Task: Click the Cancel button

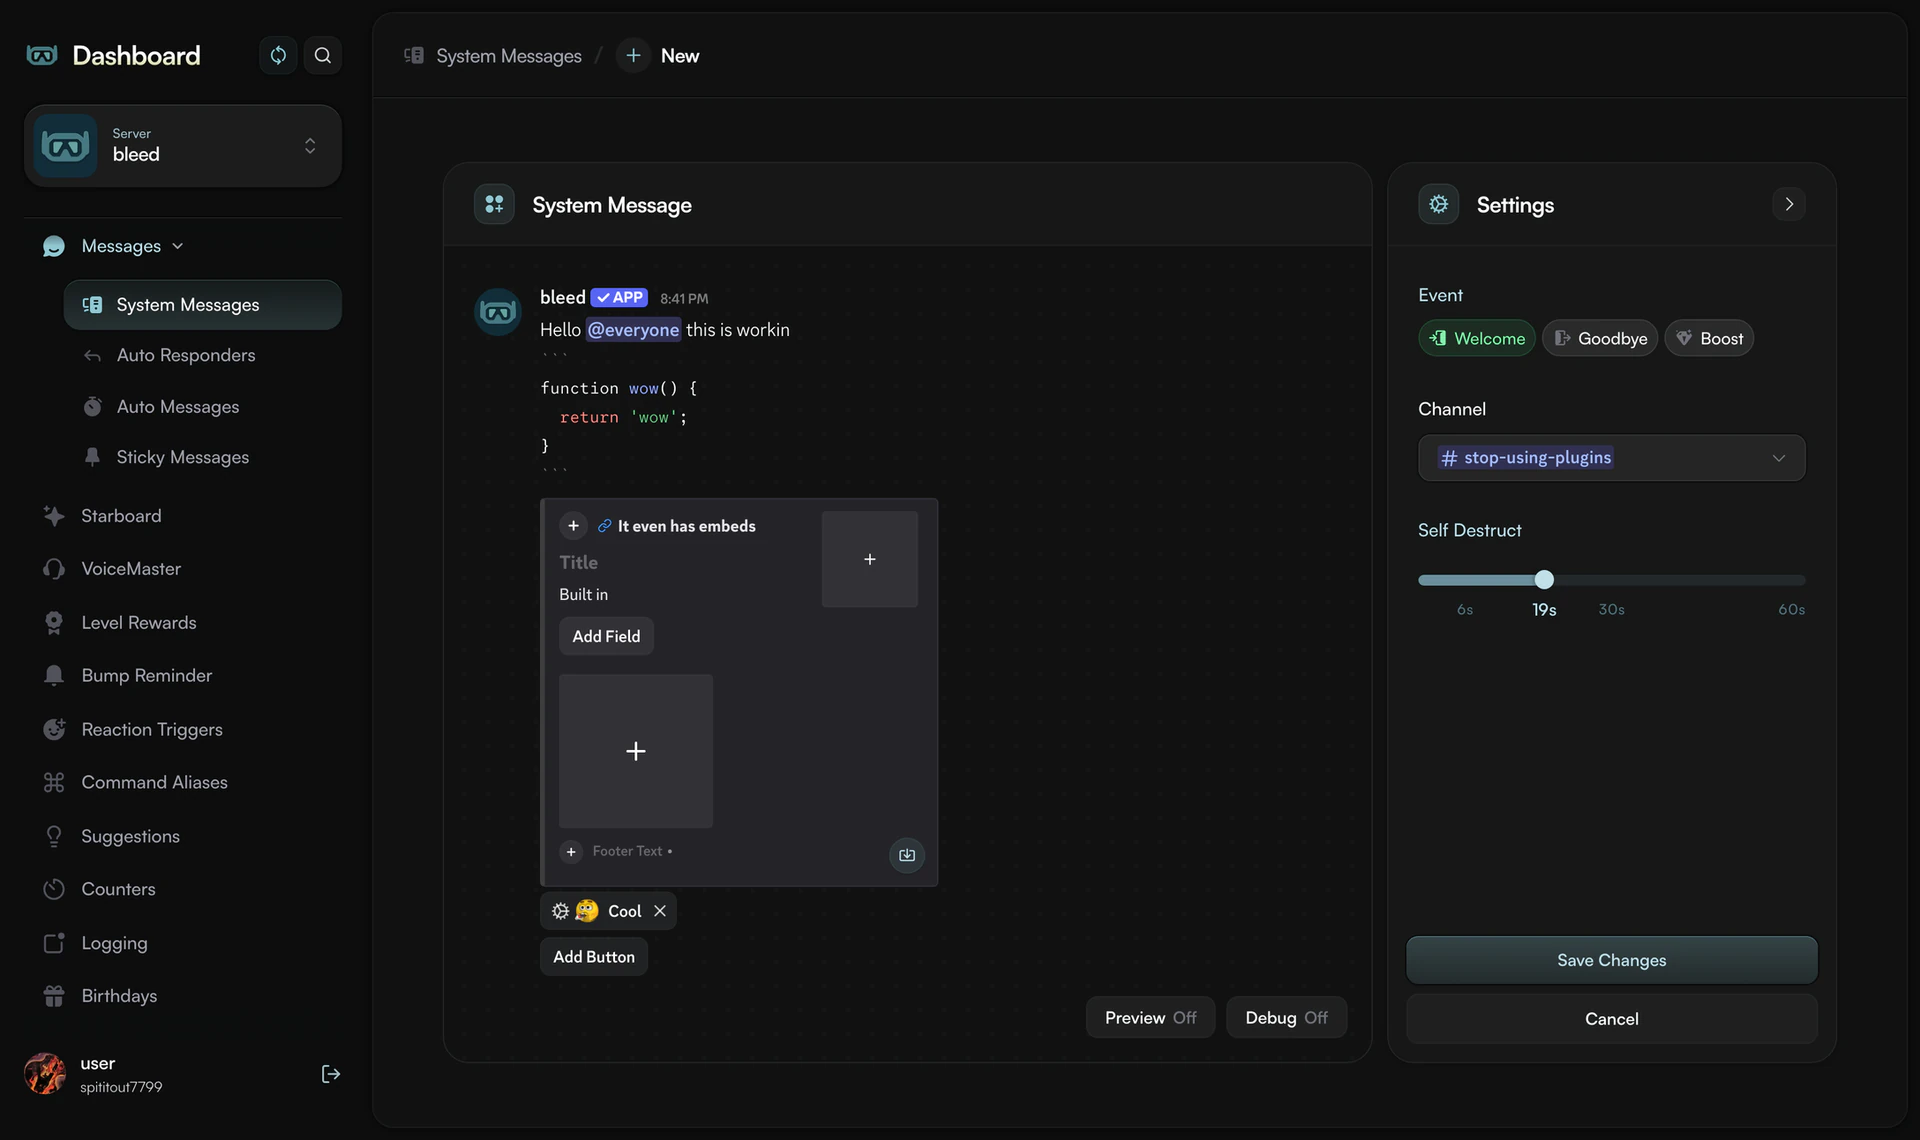Action: 1611,1019
